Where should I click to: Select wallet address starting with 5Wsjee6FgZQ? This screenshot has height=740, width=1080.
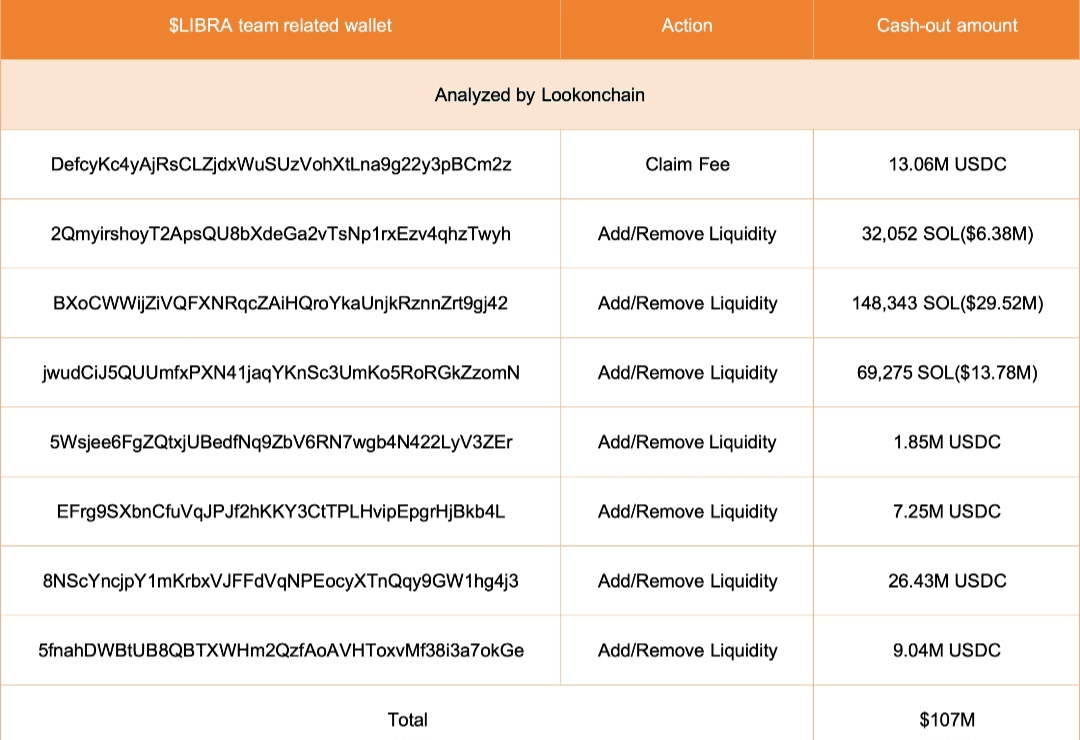click(x=281, y=442)
